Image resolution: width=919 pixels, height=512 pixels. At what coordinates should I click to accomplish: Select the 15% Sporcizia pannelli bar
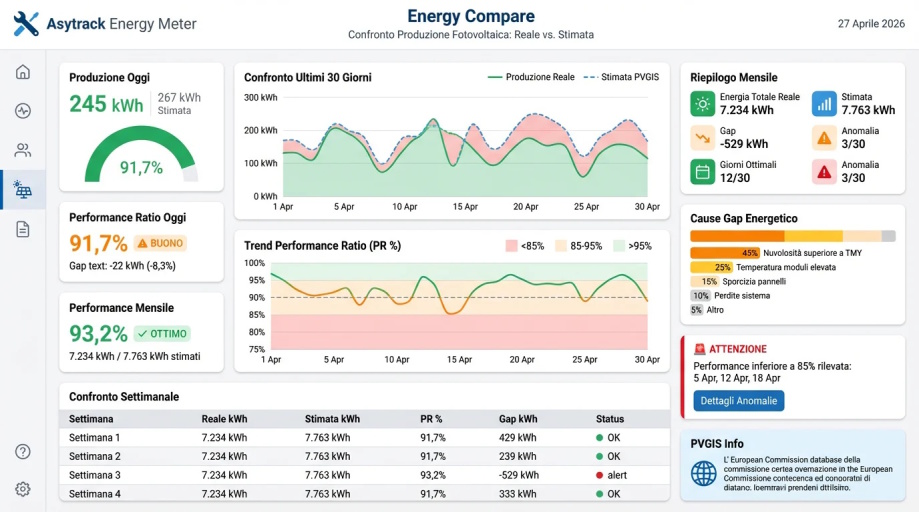pyautogui.click(x=704, y=281)
